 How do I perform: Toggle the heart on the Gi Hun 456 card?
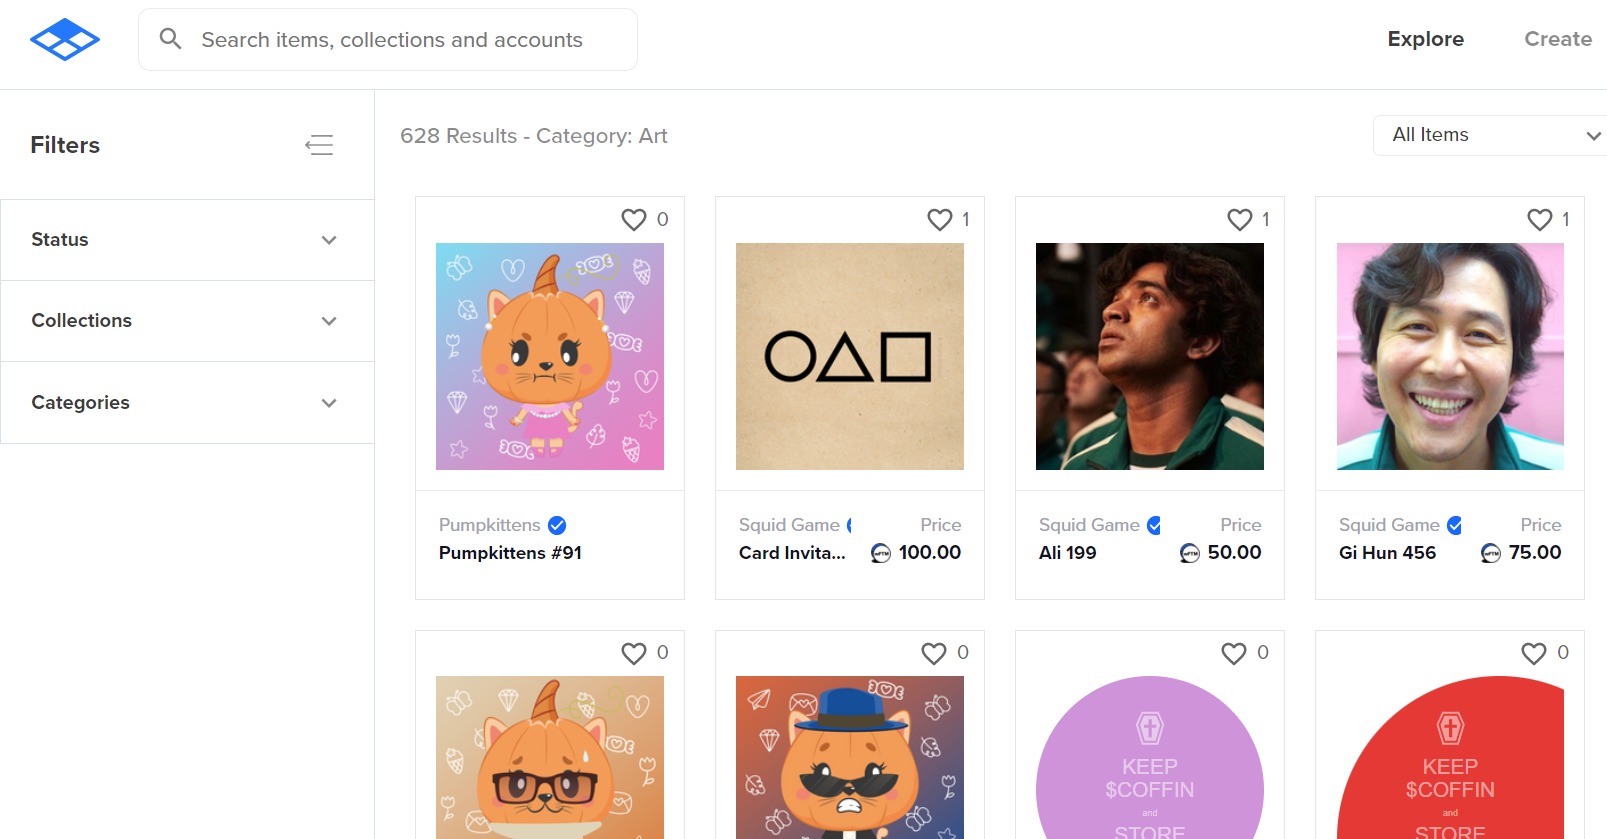click(1540, 219)
